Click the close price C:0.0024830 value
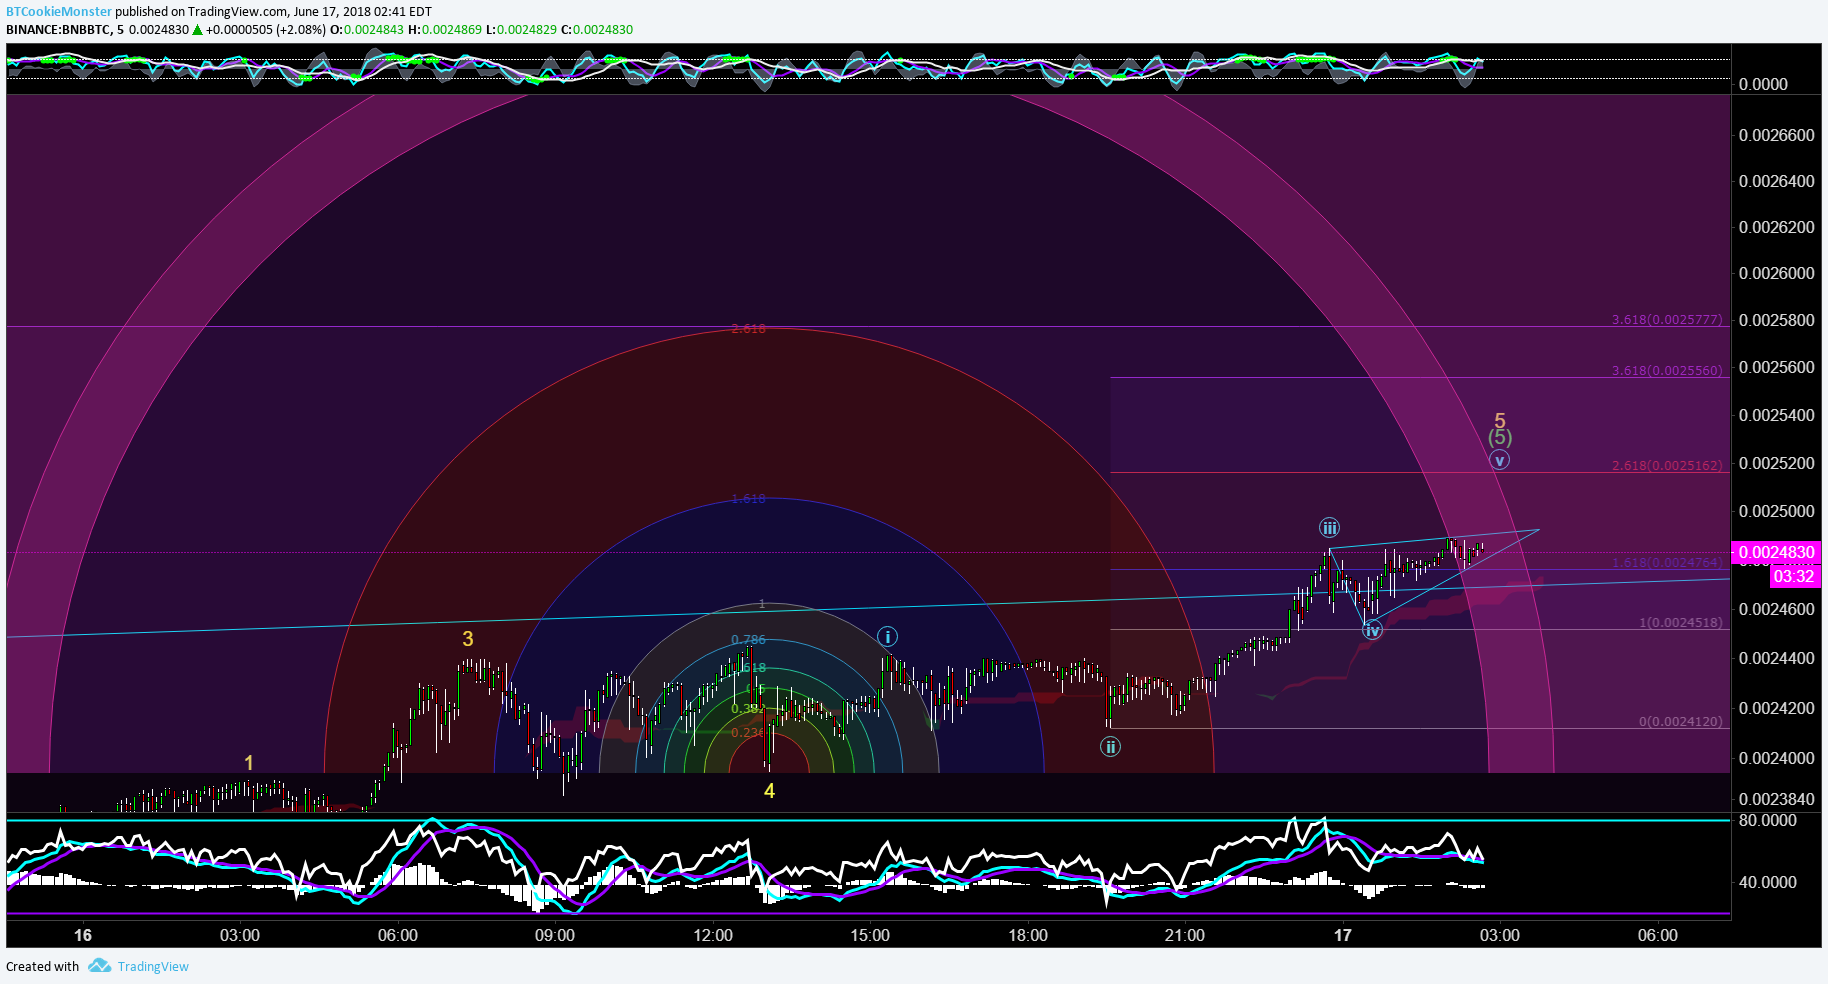1828x984 pixels. click(x=597, y=30)
